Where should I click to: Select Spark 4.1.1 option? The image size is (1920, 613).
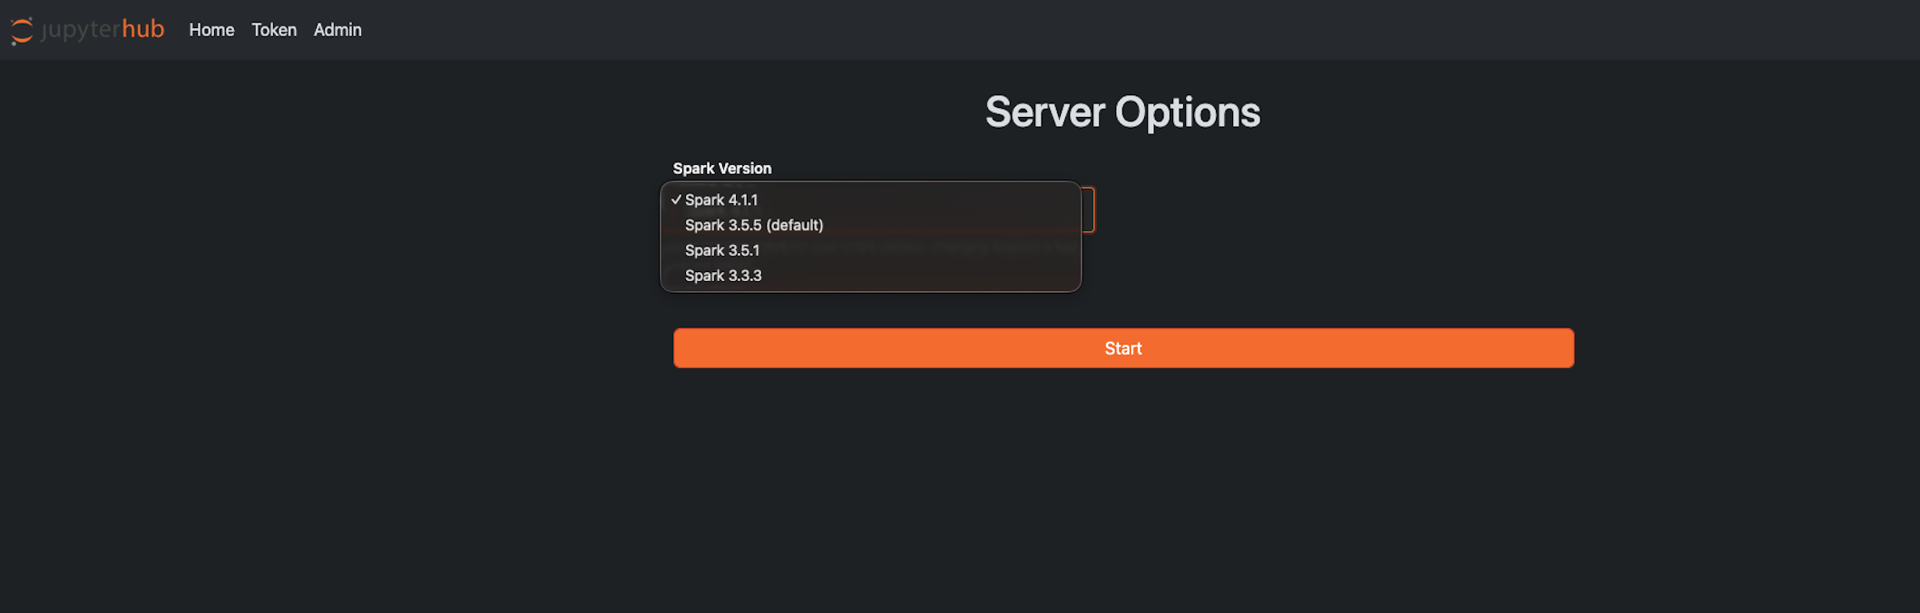(x=870, y=200)
